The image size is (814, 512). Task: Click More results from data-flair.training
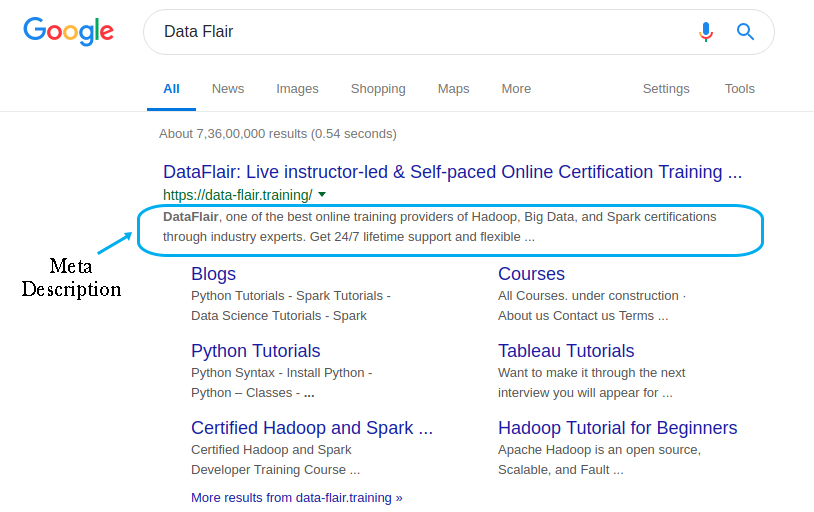click(296, 497)
